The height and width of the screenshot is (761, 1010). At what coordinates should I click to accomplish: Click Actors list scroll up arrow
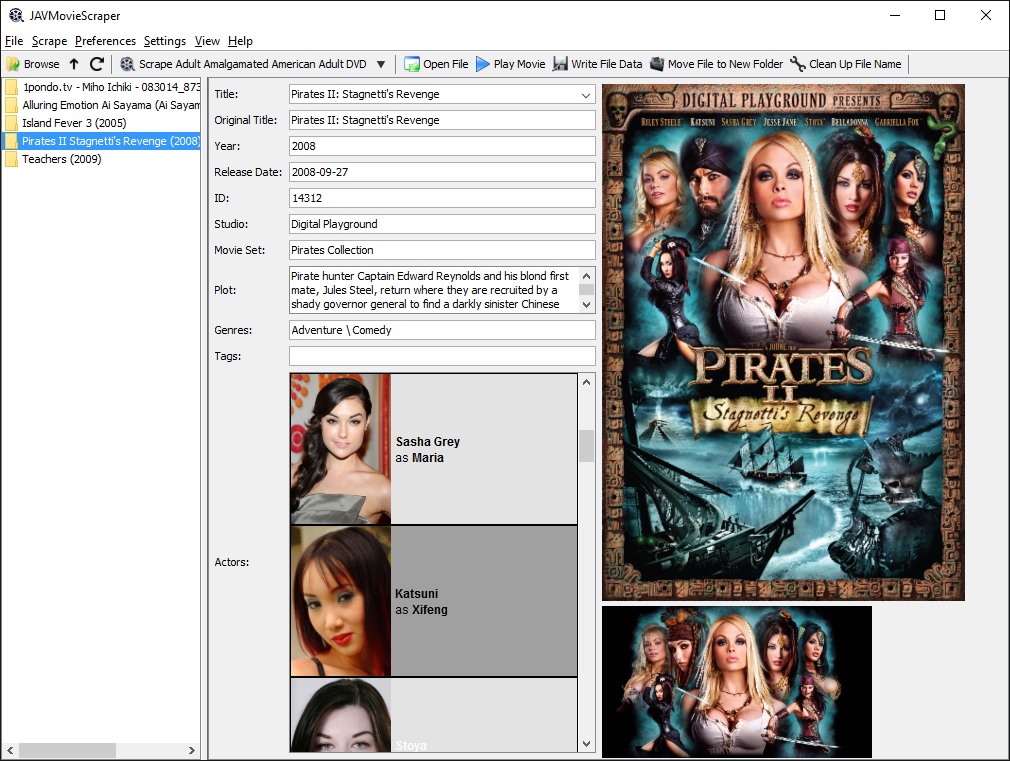click(586, 381)
